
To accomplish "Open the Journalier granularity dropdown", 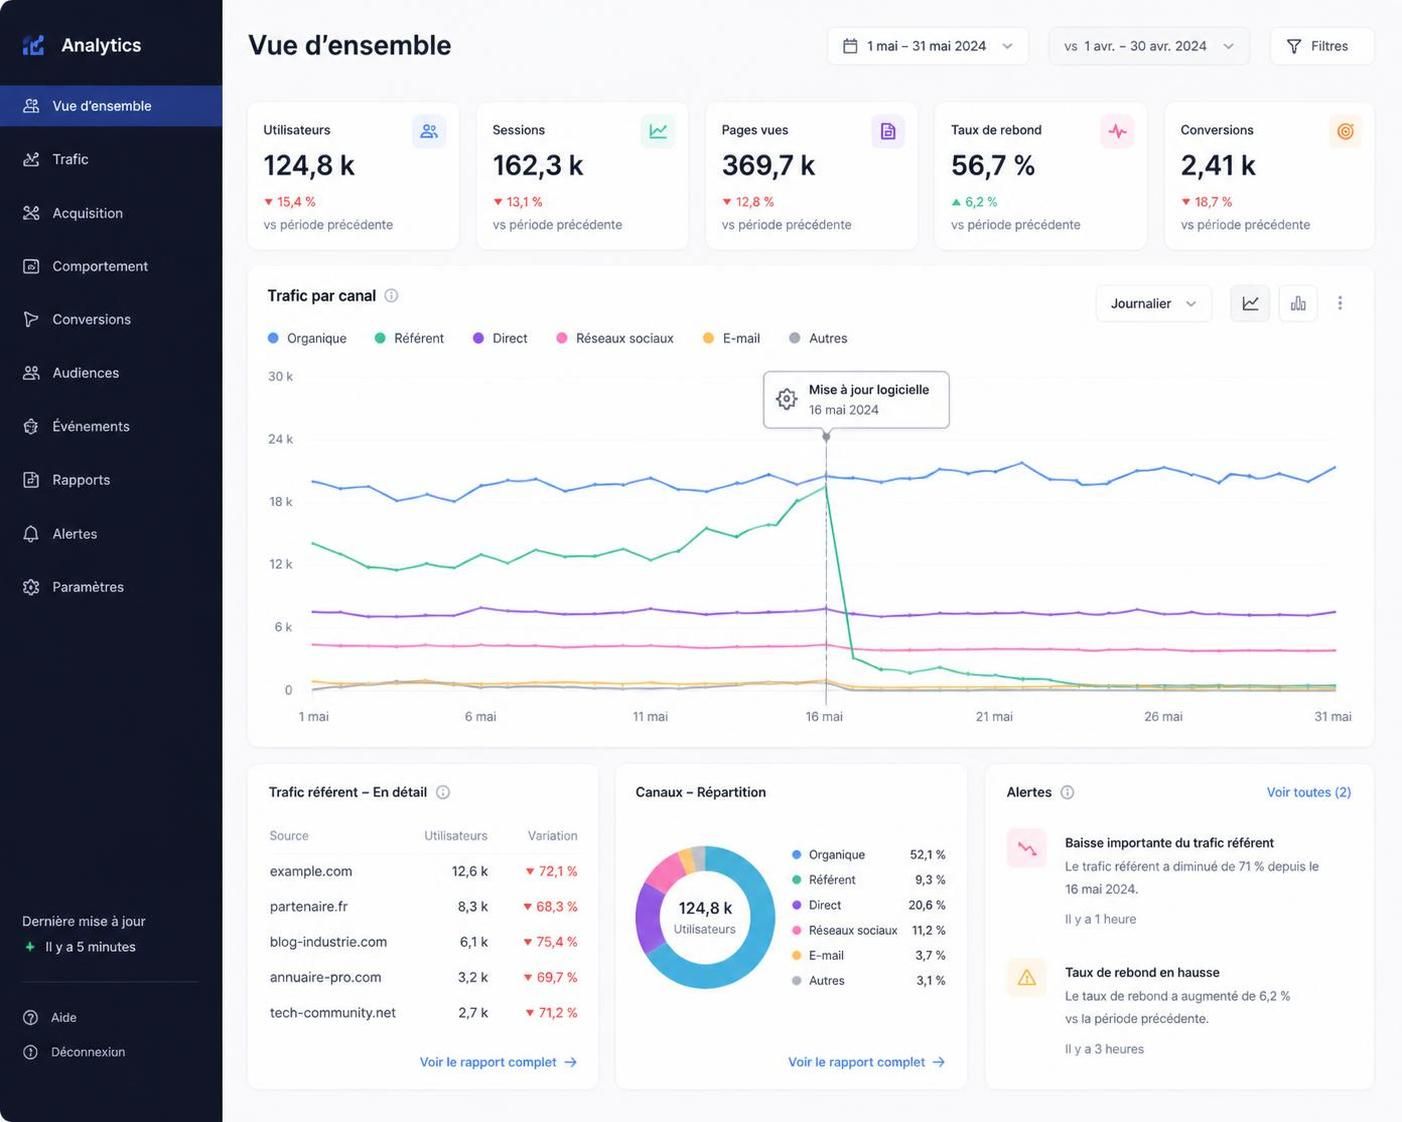I will [x=1154, y=303].
